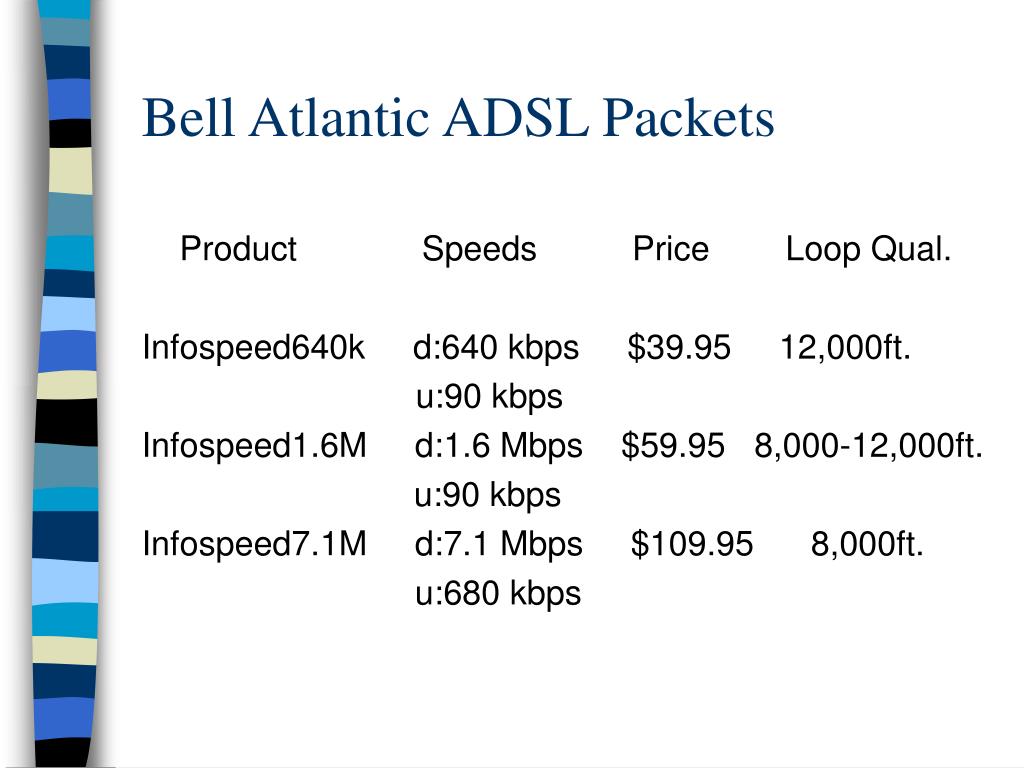Viewport: 1024px width, 768px height.
Task: Click the d:7.1 Mbps speed text
Action: click(498, 545)
